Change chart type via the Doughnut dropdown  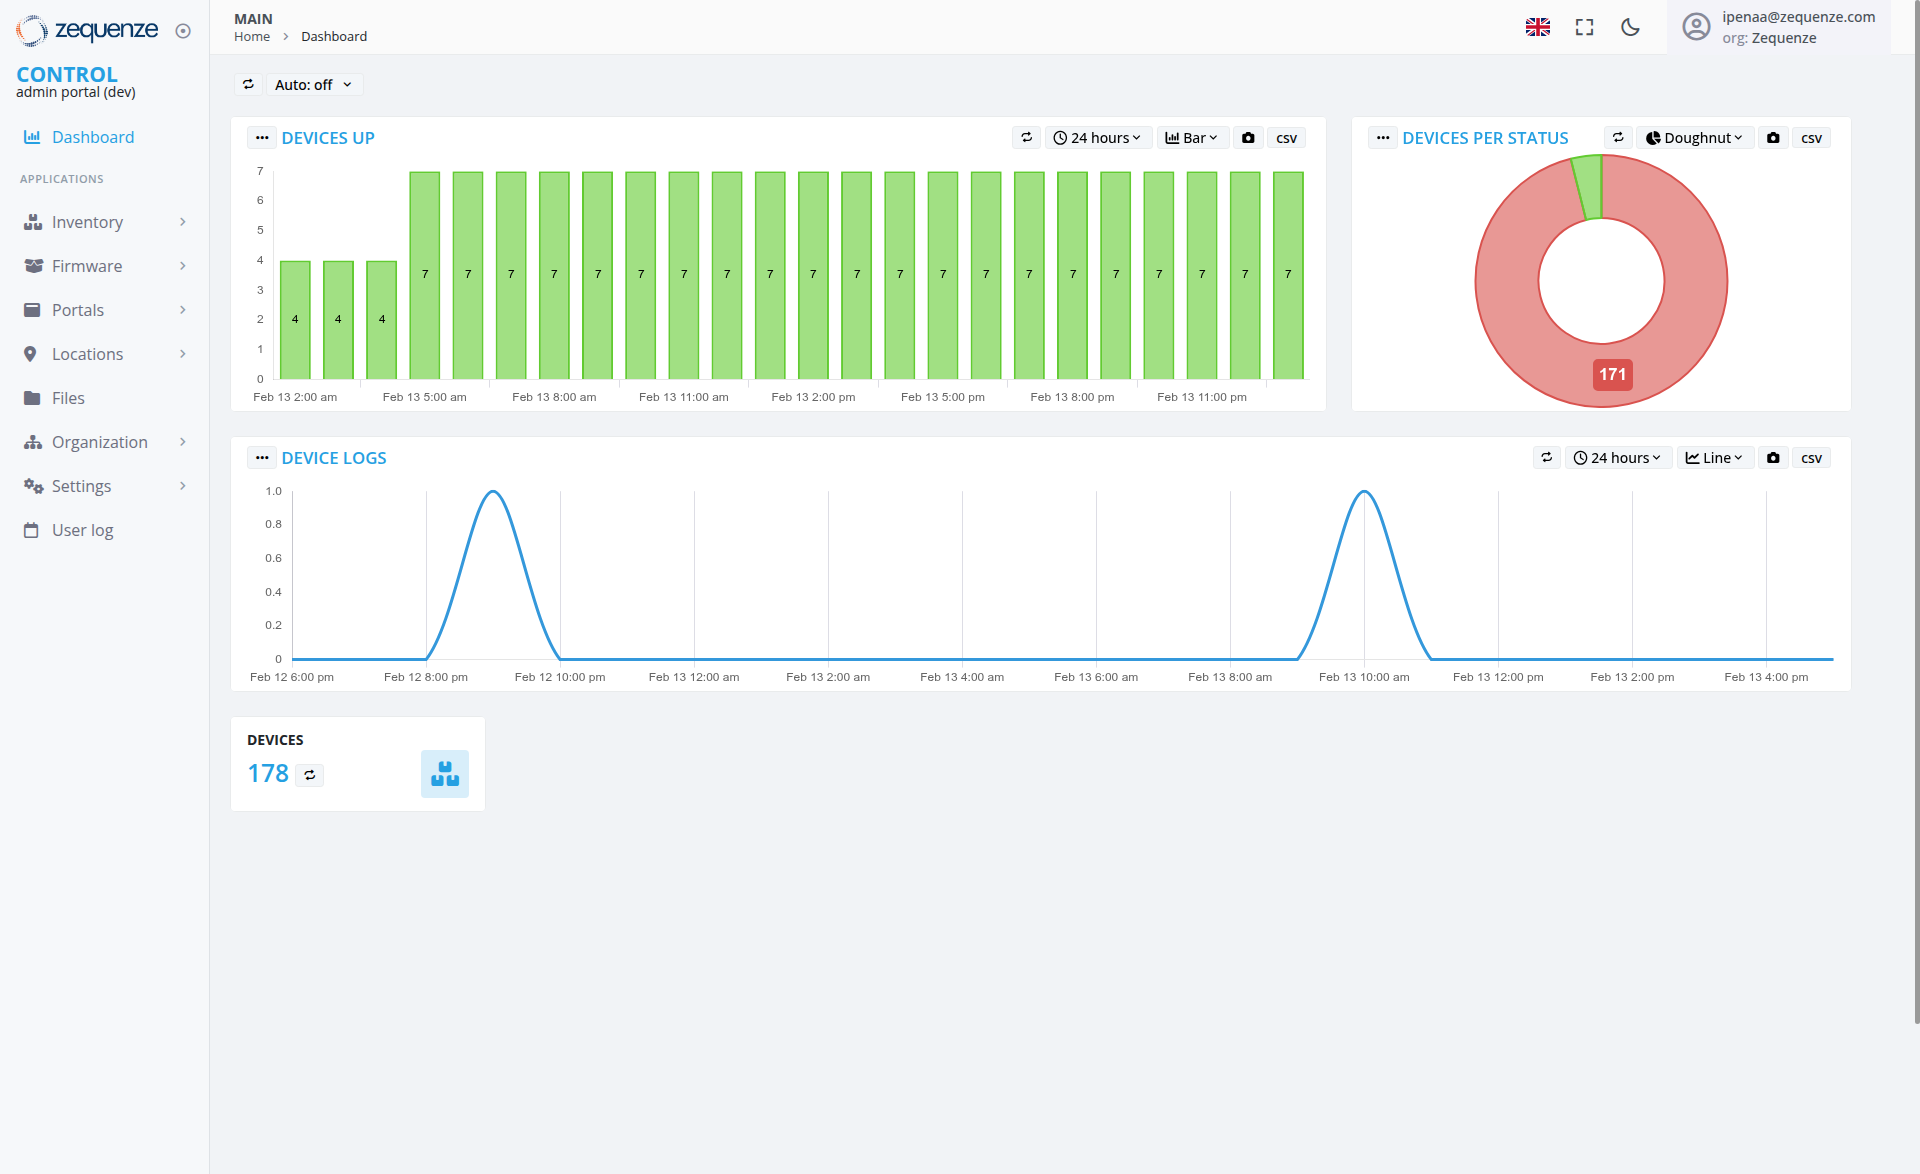(1694, 137)
